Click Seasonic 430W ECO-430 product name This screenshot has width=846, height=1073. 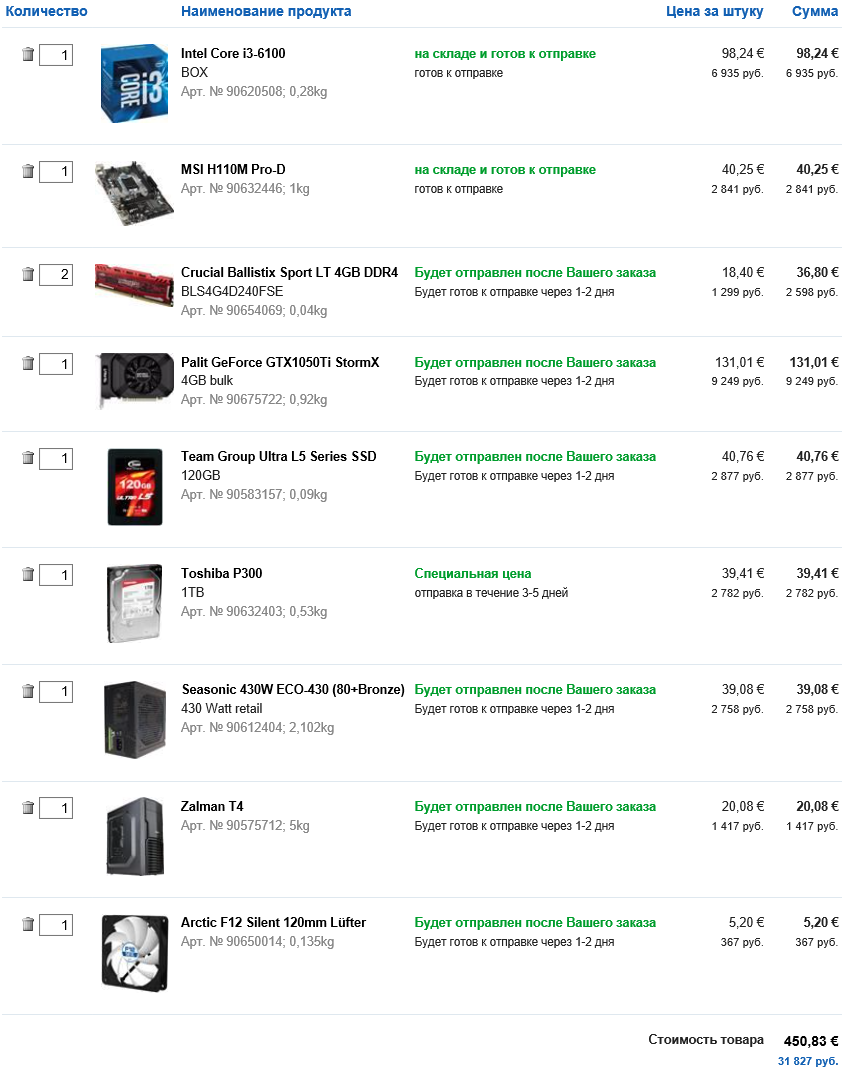click(x=293, y=690)
